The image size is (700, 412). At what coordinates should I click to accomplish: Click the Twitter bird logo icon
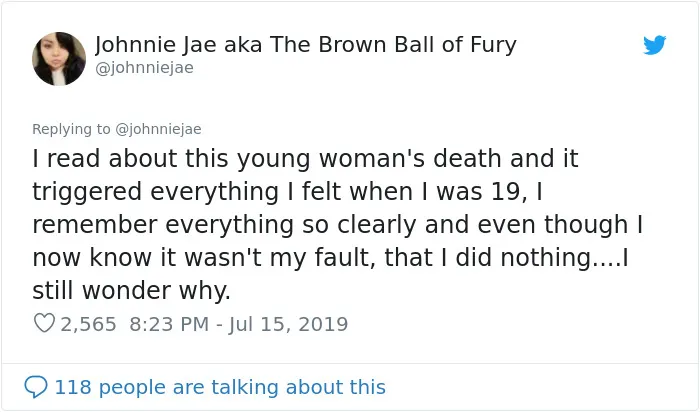tap(654, 45)
